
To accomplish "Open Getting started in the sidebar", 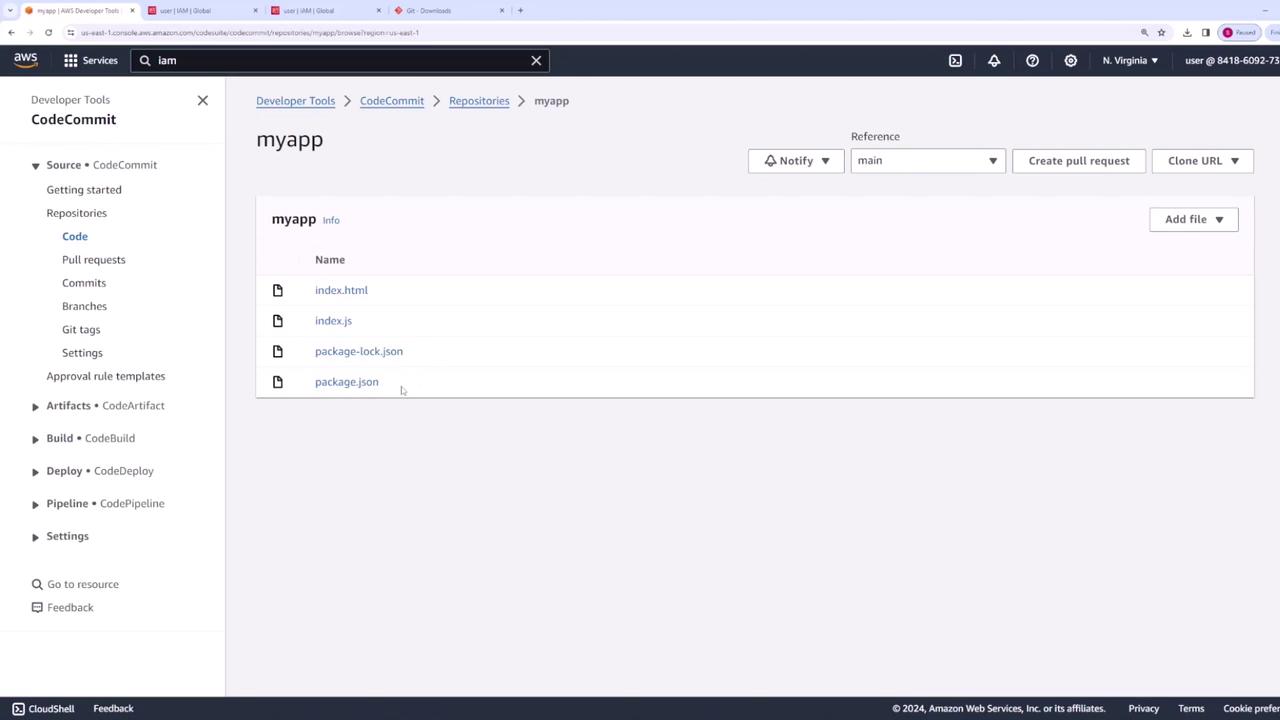I will [x=84, y=189].
